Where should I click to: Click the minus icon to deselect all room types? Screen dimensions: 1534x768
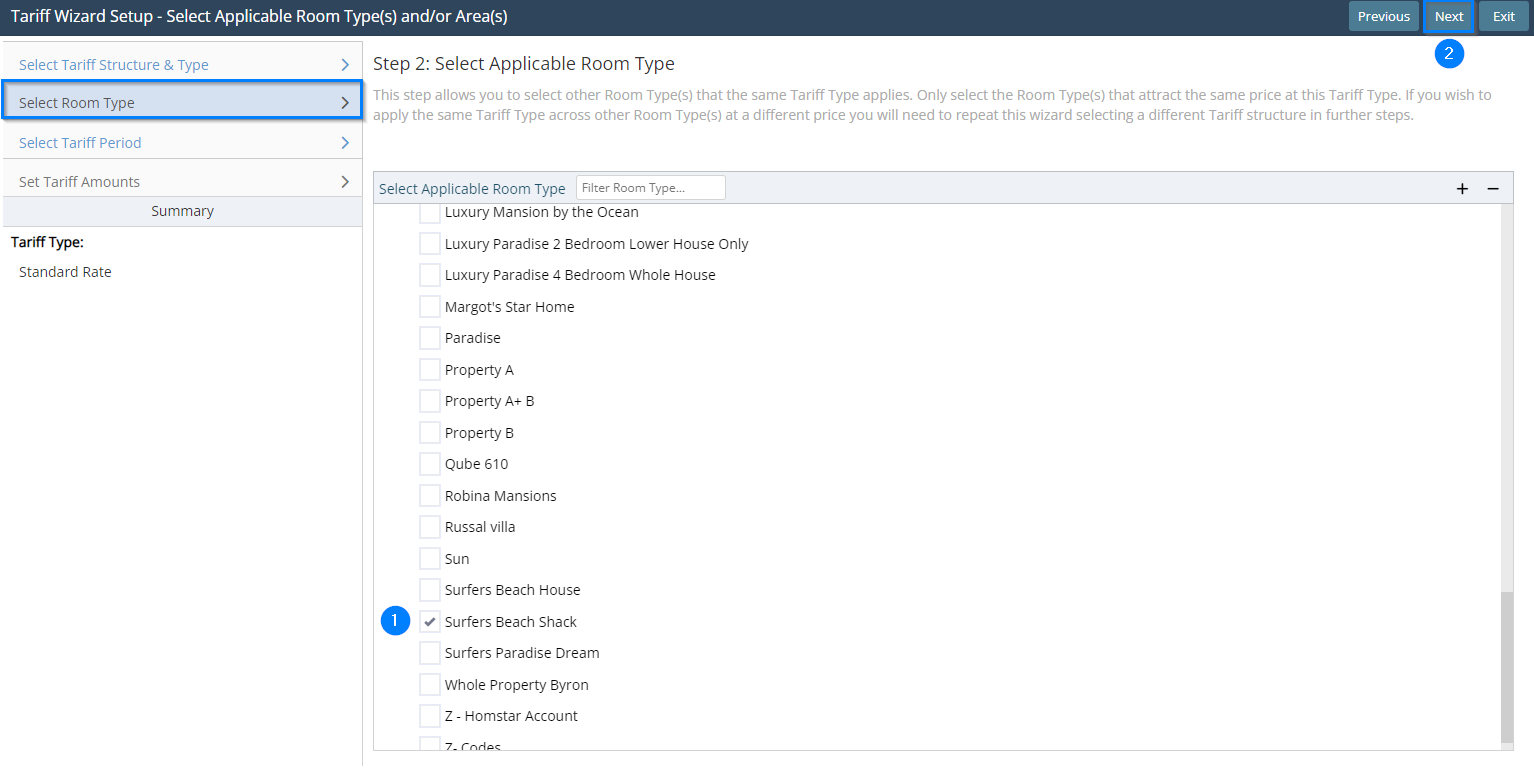point(1493,189)
